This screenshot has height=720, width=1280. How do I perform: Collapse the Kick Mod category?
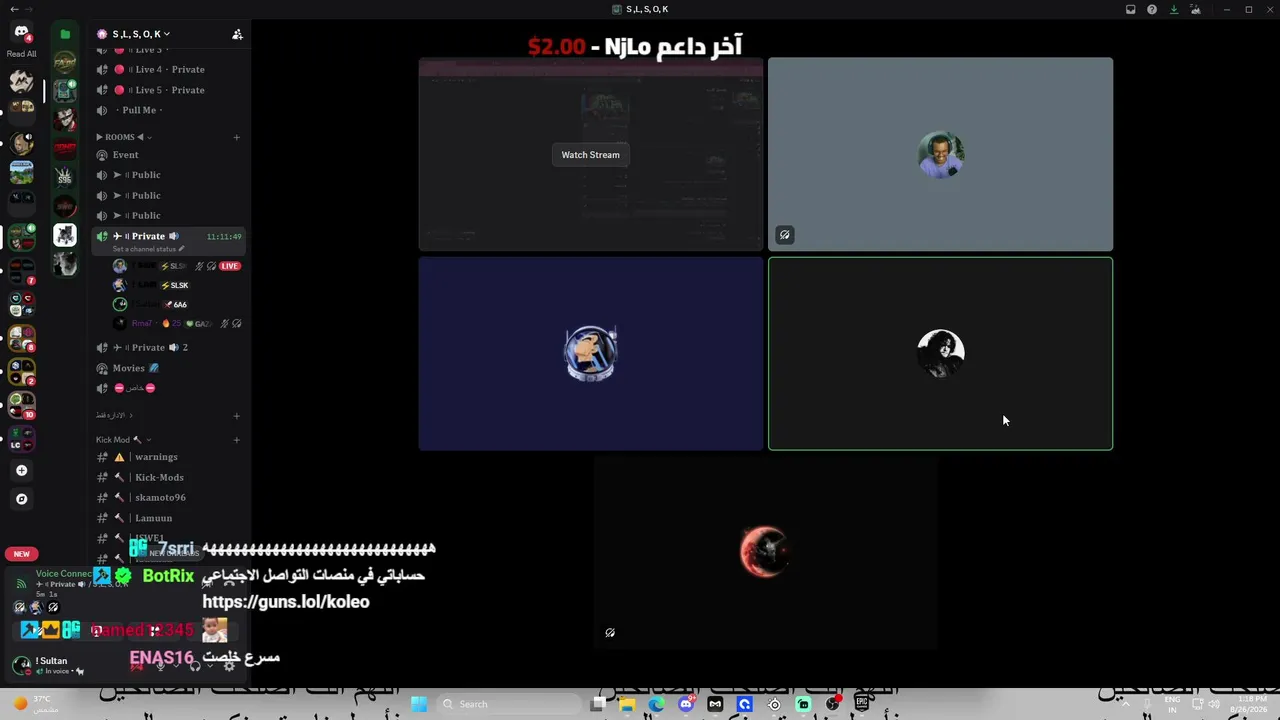coord(124,440)
